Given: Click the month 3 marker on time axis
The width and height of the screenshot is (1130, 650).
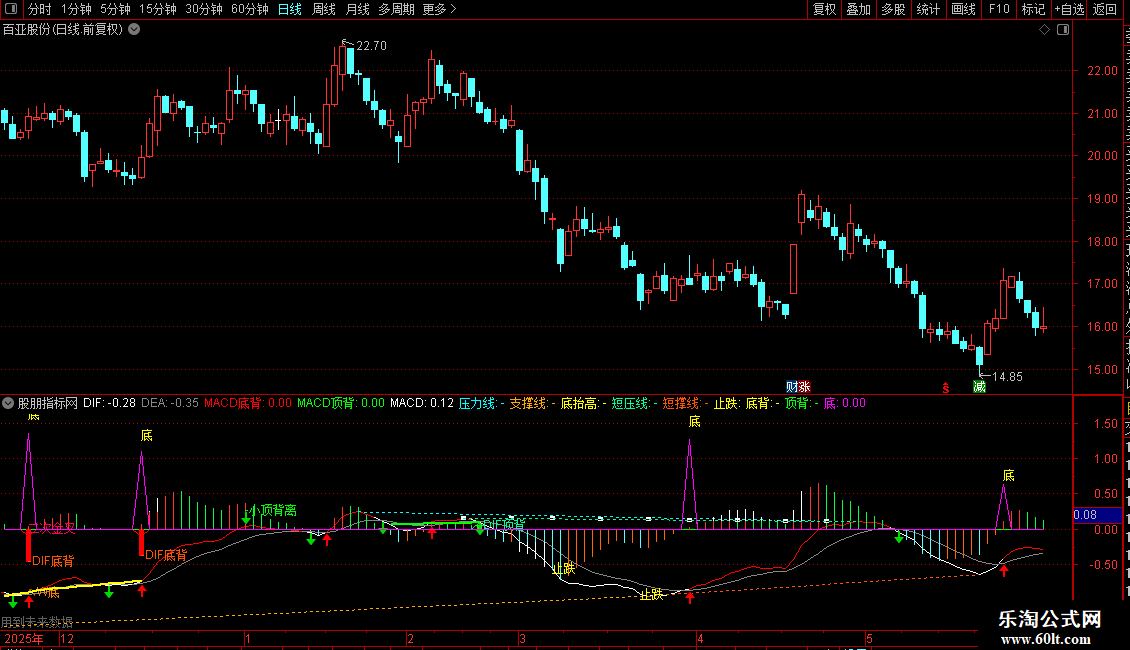Looking at the screenshot, I should (522, 638).
